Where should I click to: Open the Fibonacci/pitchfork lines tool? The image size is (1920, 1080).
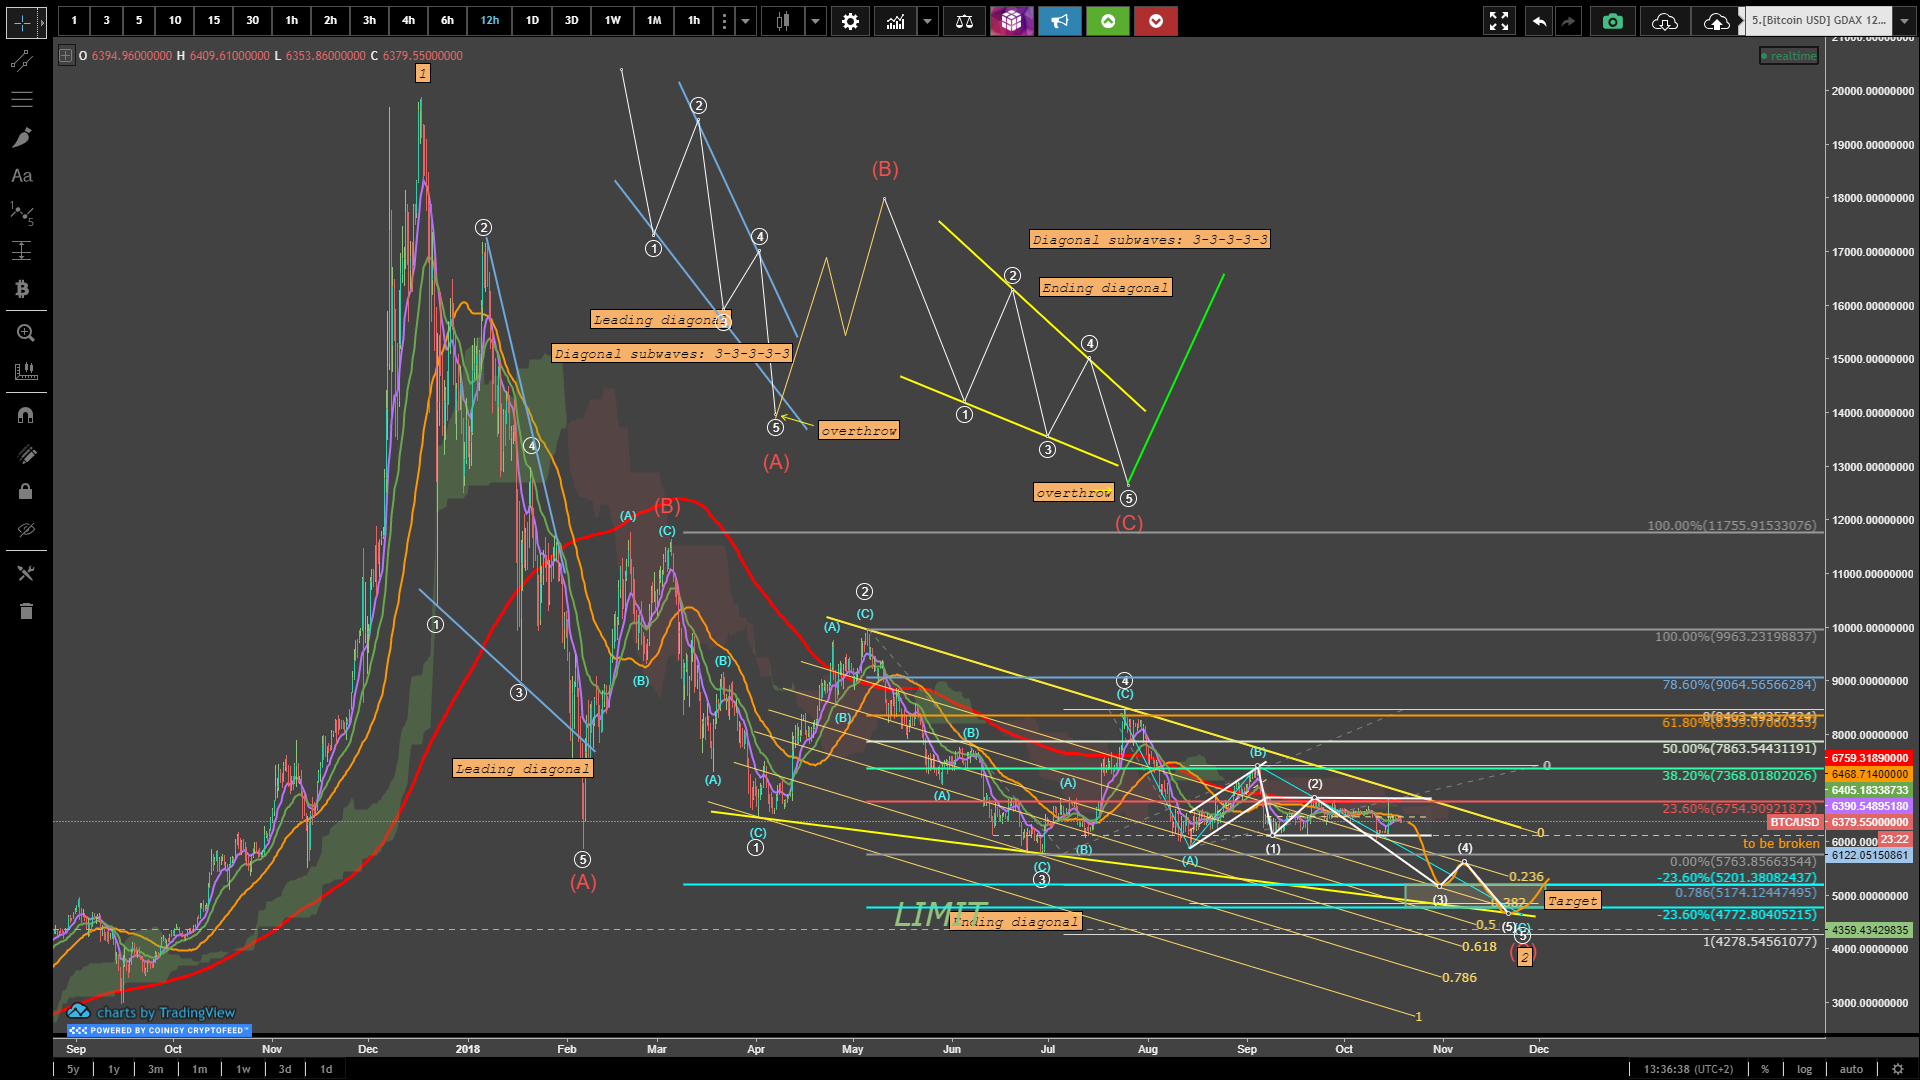click(x=22, y=99)
